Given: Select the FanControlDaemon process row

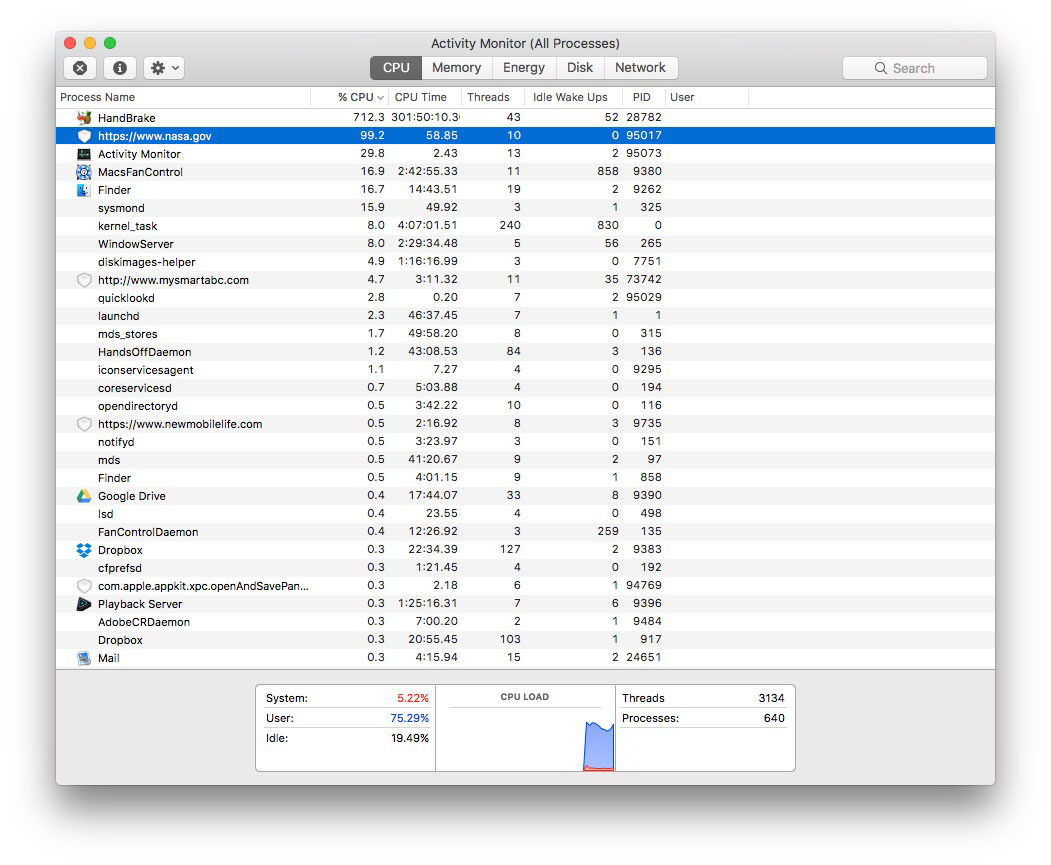Looking at the screenshot, I should tap(525, 531).
